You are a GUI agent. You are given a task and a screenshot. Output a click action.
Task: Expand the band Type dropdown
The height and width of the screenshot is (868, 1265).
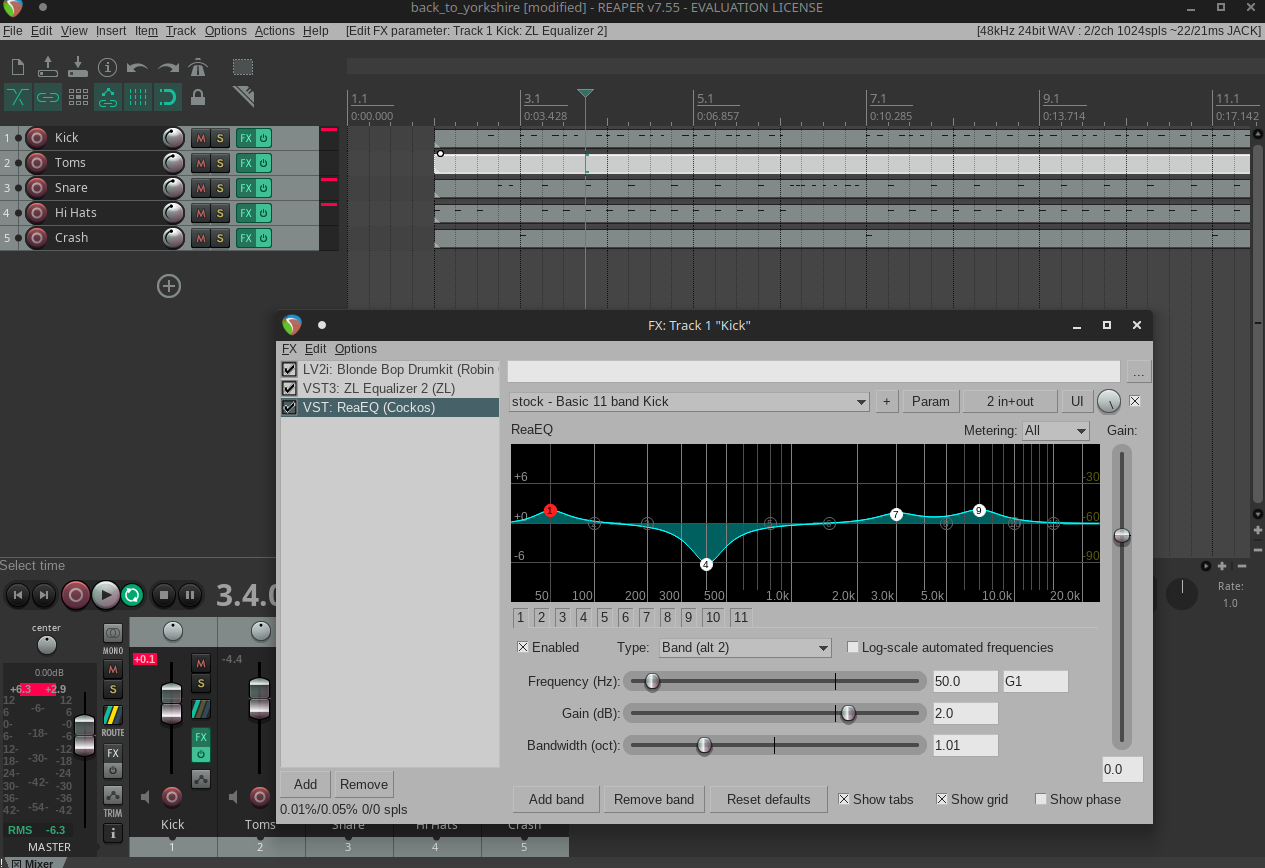[x=745, y=648]
